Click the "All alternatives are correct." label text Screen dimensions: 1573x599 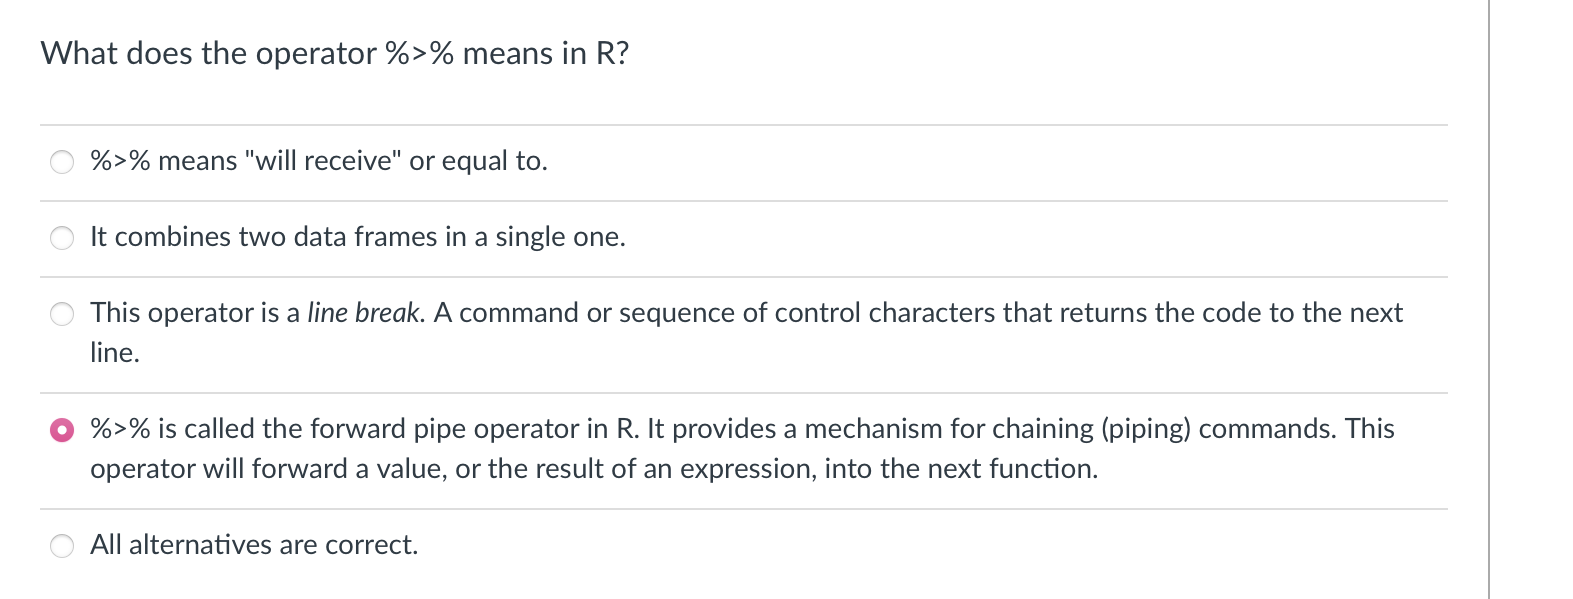(x=254, y=545)
